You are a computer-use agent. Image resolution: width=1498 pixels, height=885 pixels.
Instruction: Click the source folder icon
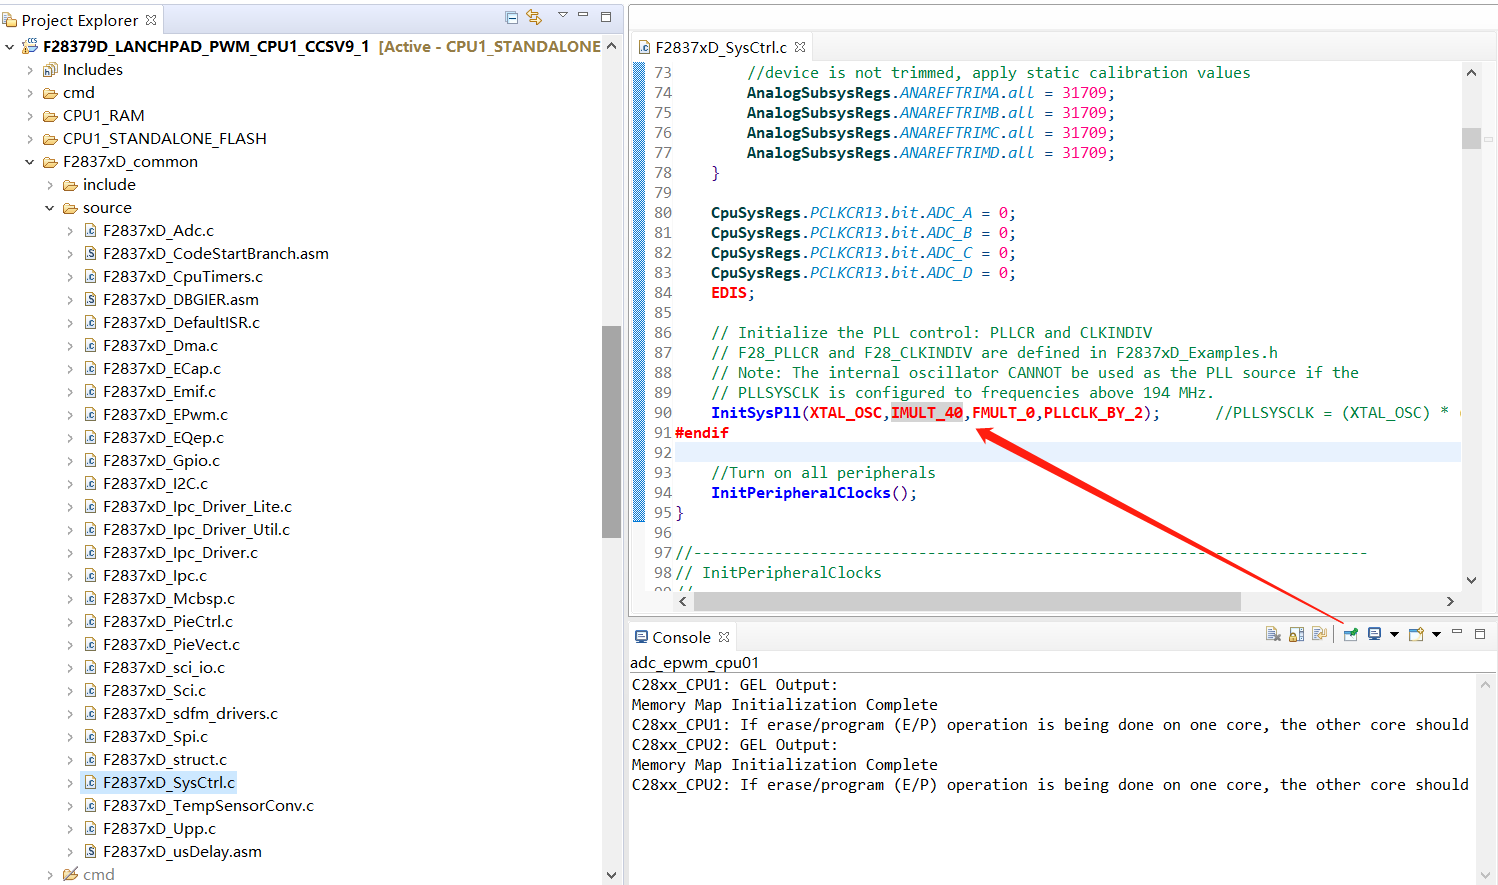pos(70,208)
